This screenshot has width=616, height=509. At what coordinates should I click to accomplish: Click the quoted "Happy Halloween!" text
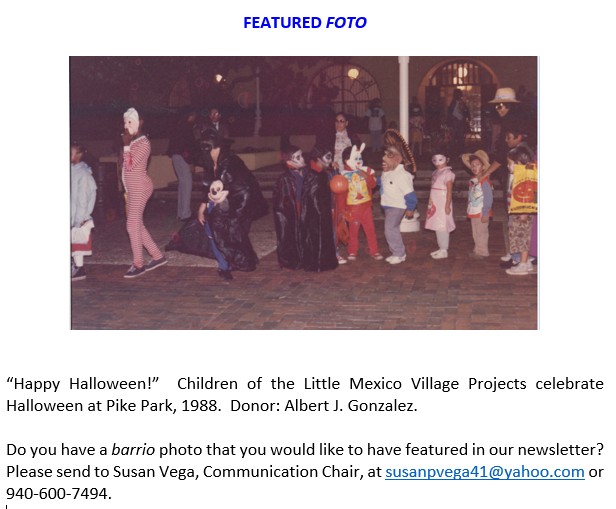click(82, 384)
